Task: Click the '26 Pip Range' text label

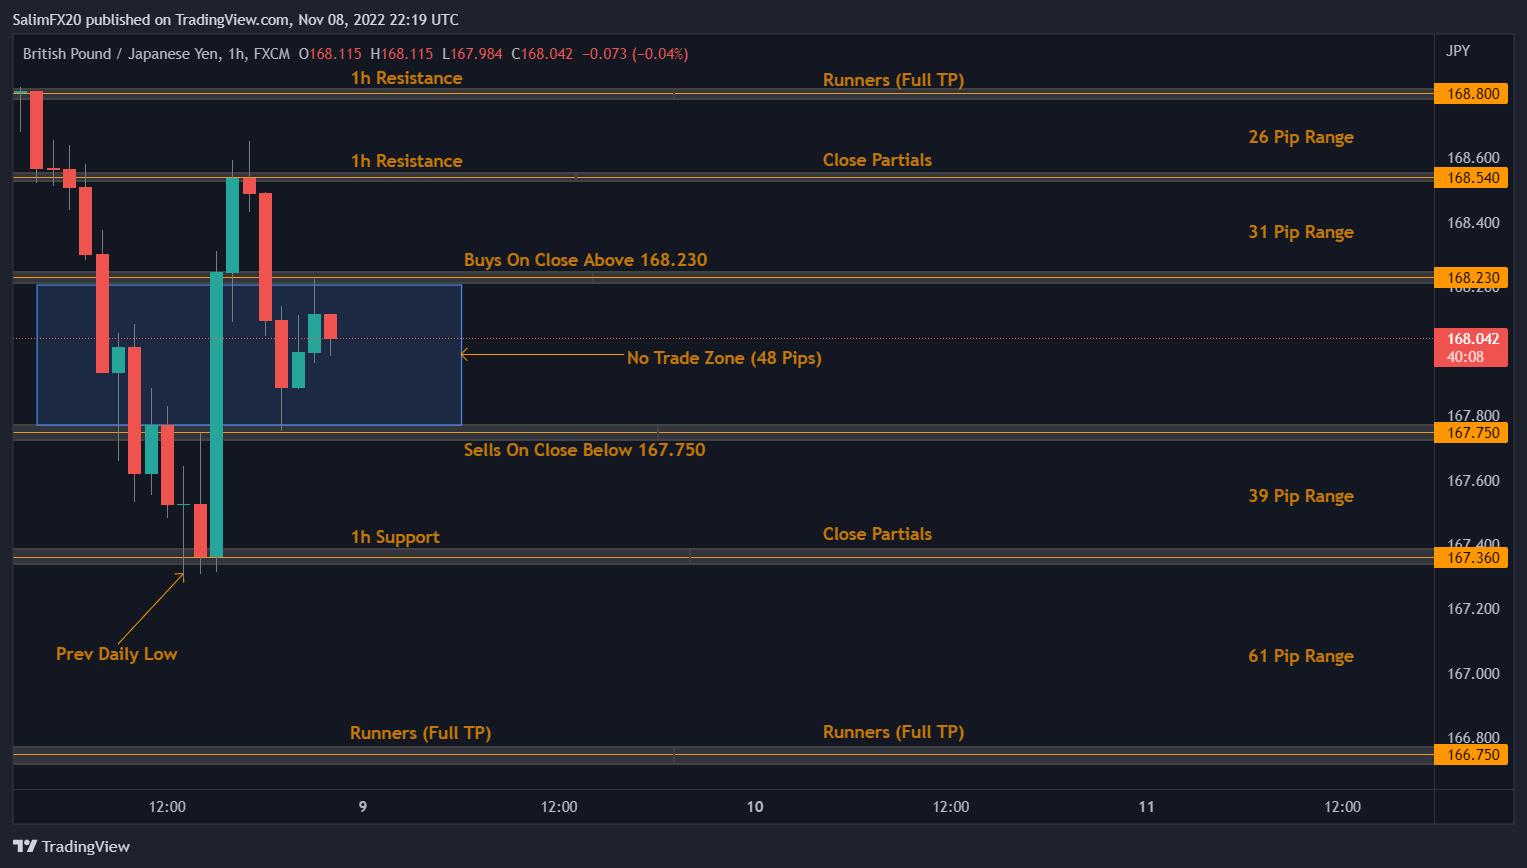Action: [1300, 137]
